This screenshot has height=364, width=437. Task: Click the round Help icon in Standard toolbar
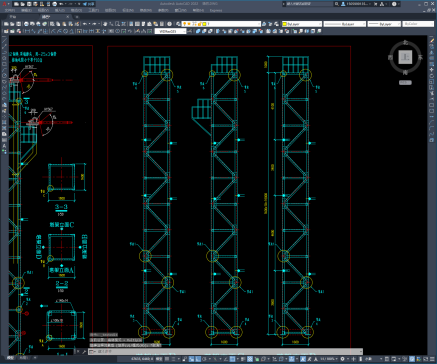click(x=170, y=24)
